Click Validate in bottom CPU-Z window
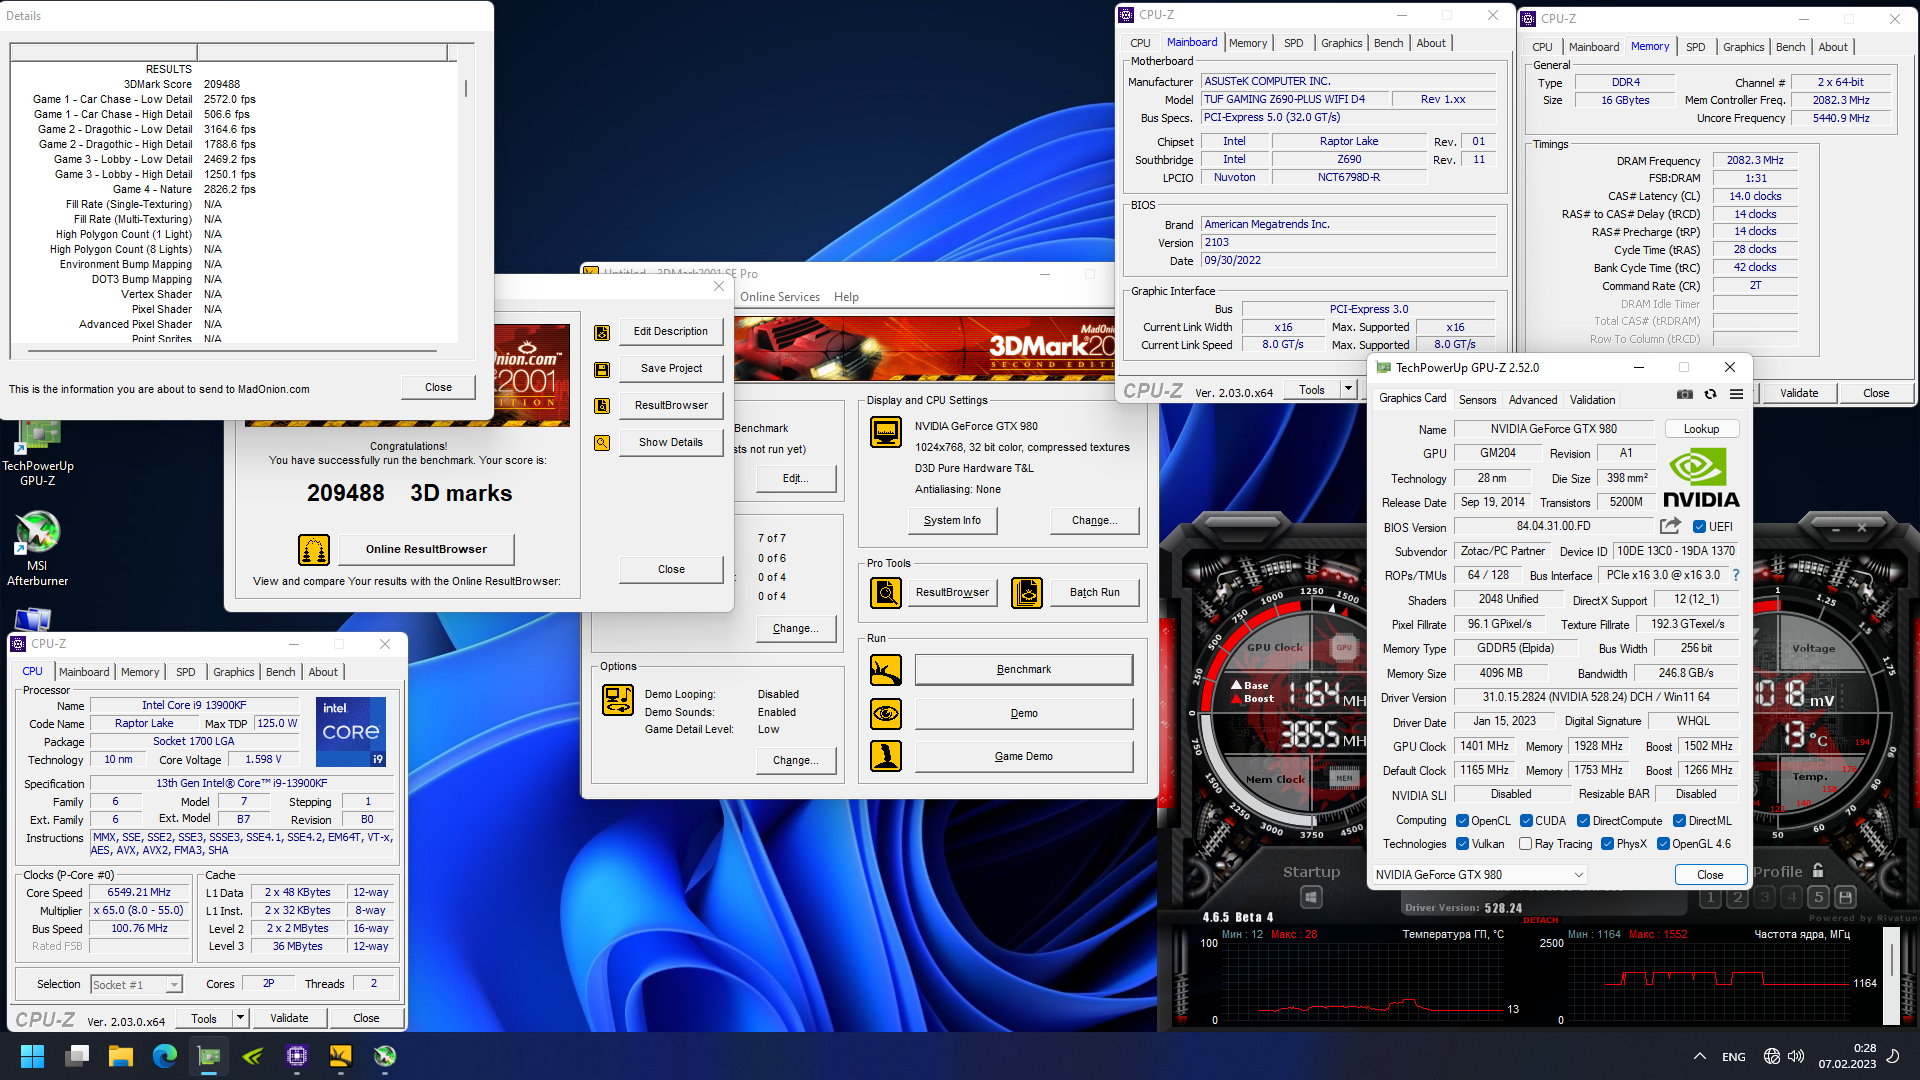The image size is (1920, 1080). coord(289,1018)
